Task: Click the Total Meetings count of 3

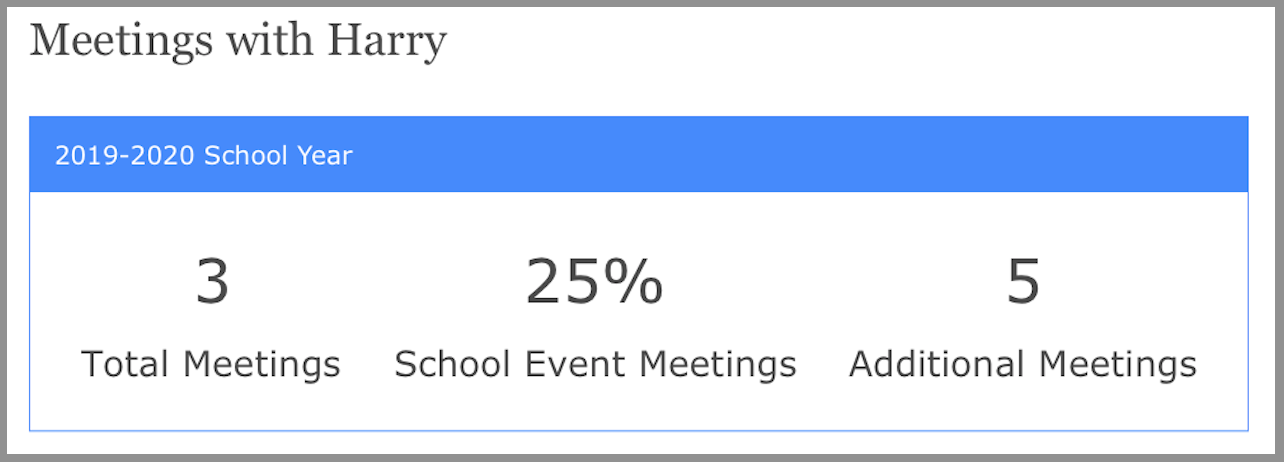Action: tap(212, 282)
